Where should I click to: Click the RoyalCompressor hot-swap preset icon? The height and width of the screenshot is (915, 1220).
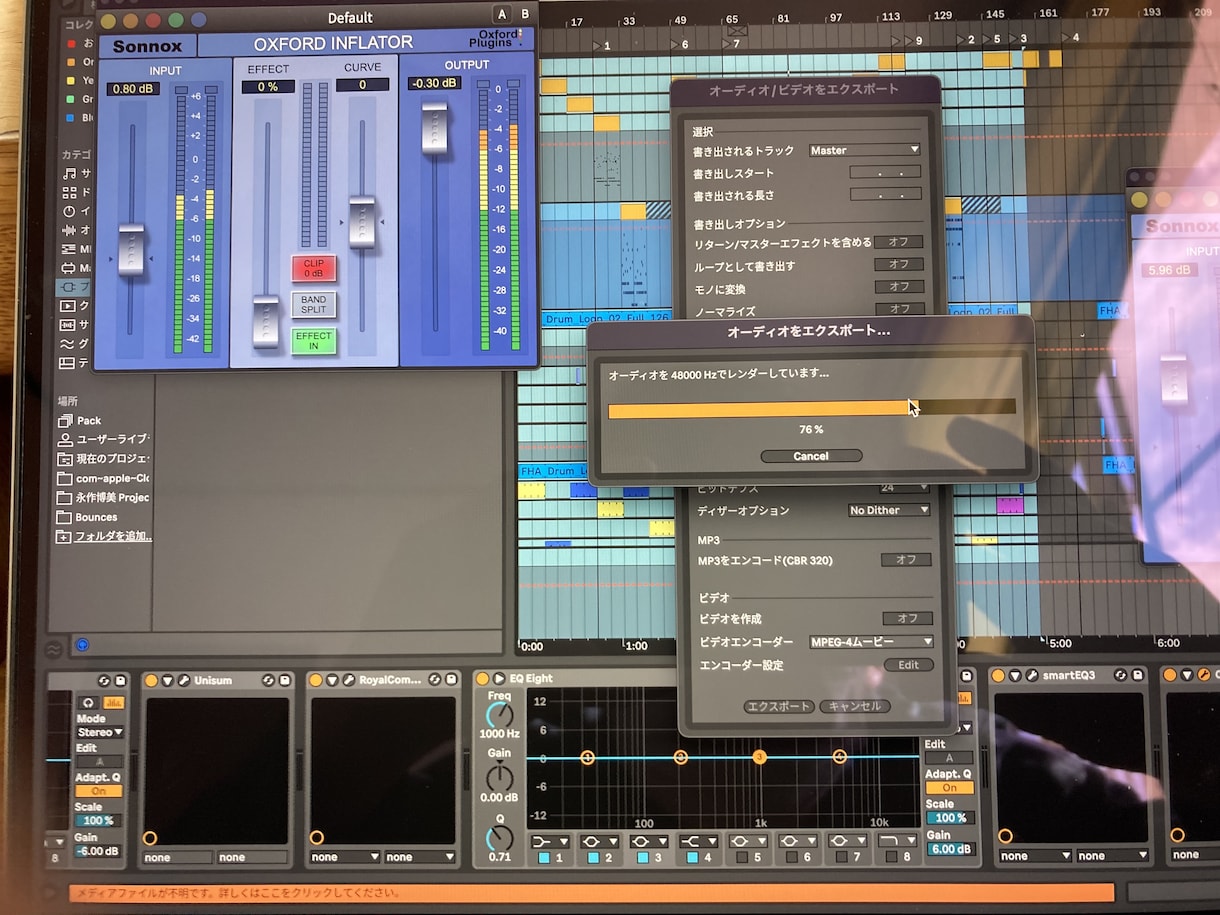pyautogui.click(x=435, y=680)
